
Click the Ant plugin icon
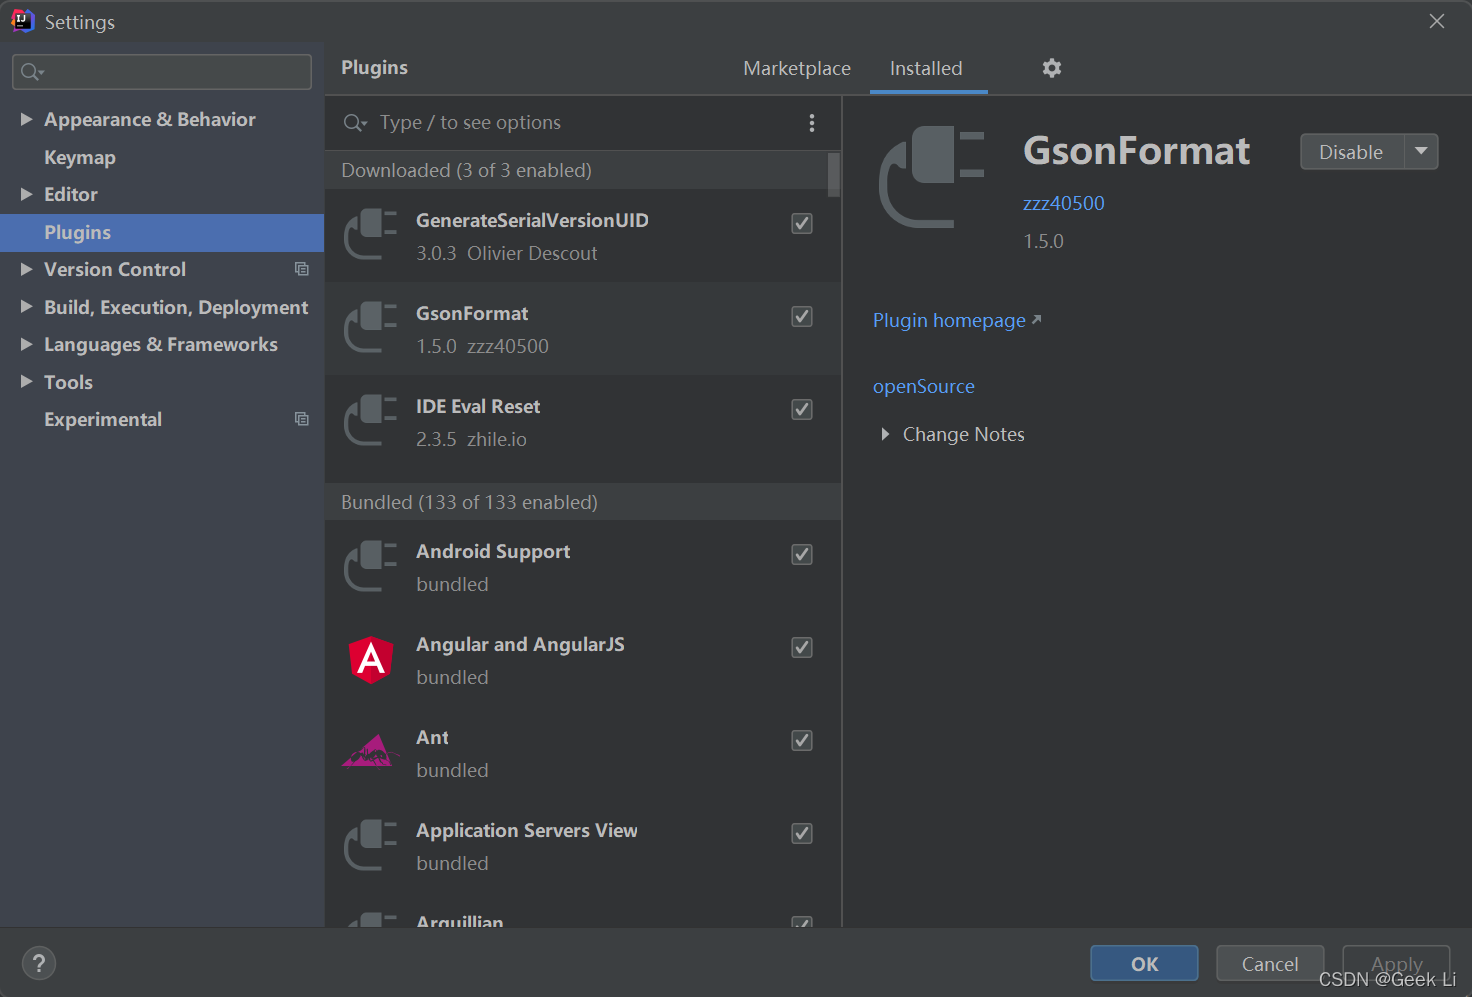coord(370,751)
